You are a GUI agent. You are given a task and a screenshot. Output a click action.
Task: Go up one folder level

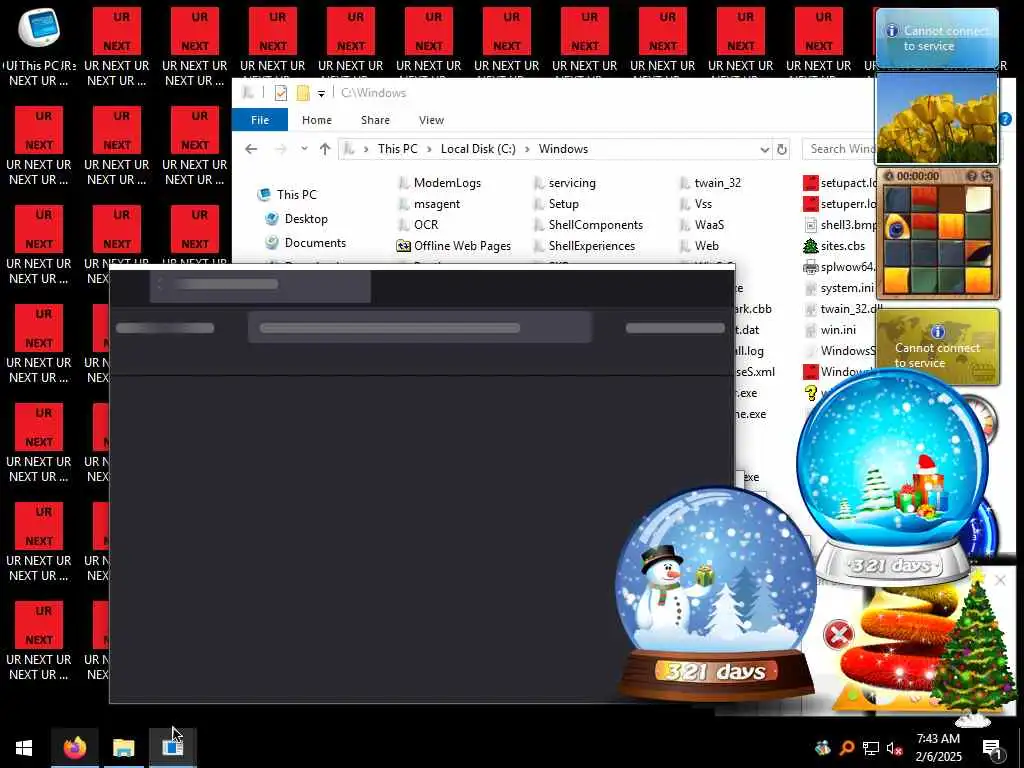[325, 149]
